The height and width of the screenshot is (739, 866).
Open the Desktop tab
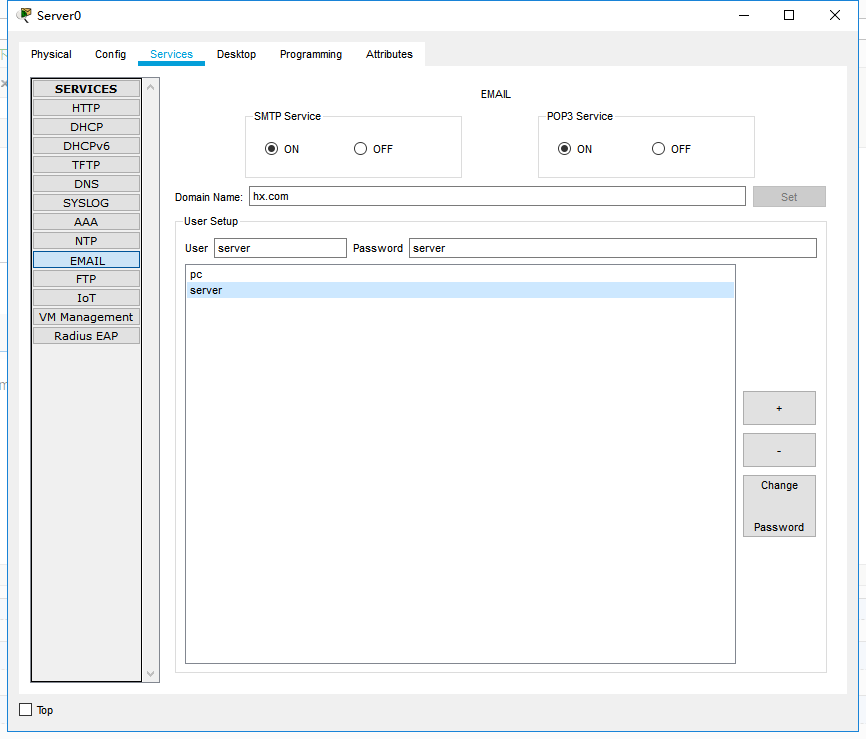(x=236, y=54)
